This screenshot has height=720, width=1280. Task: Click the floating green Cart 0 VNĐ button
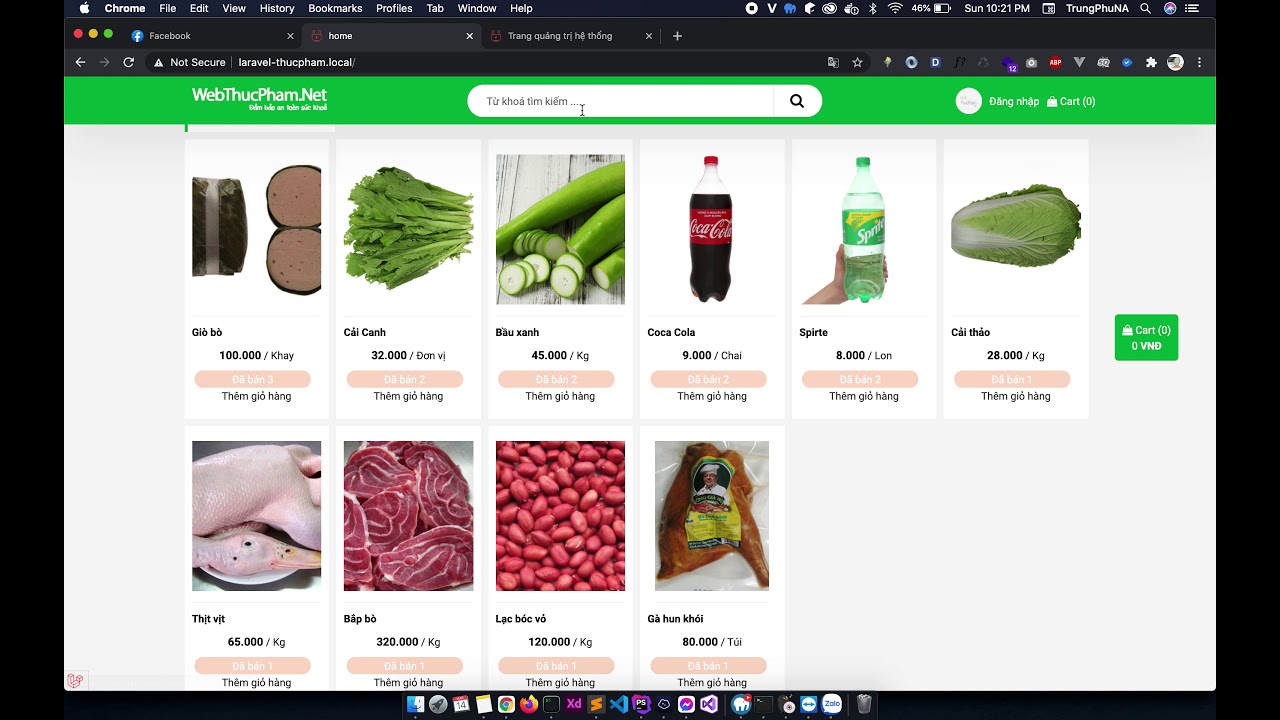1146,338
